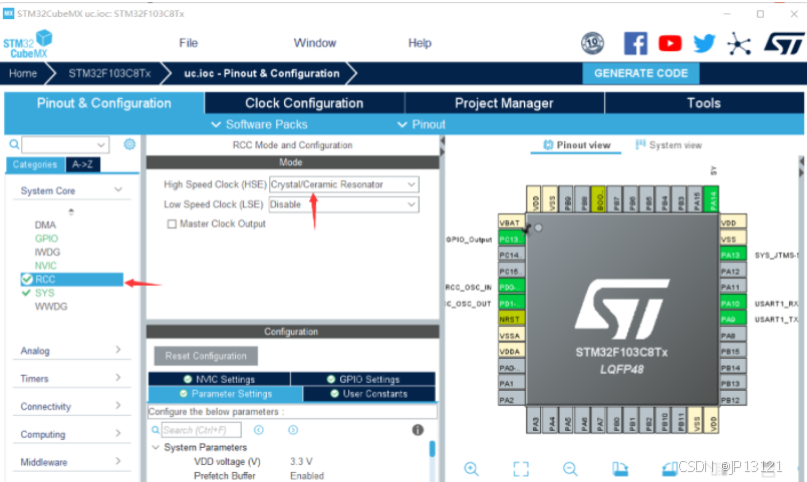This screenshot has width=807, height=482.
Task: Click the parameter search field
Action: [201, 430]
